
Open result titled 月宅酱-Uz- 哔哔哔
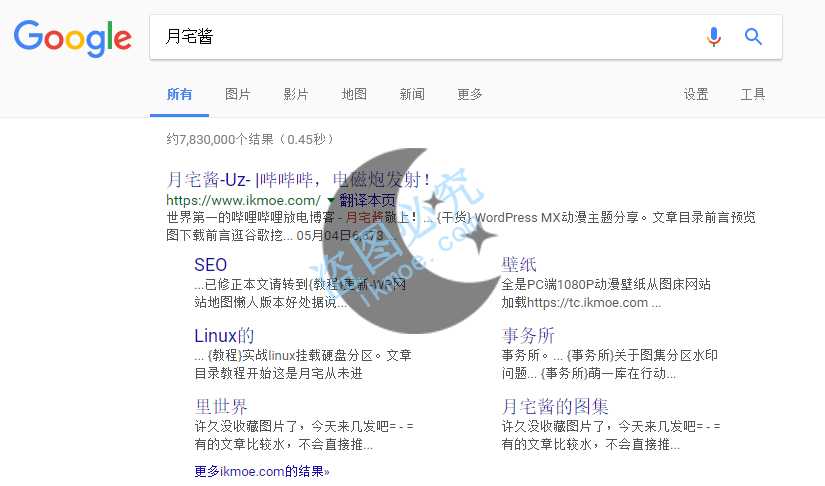[298, 180]
